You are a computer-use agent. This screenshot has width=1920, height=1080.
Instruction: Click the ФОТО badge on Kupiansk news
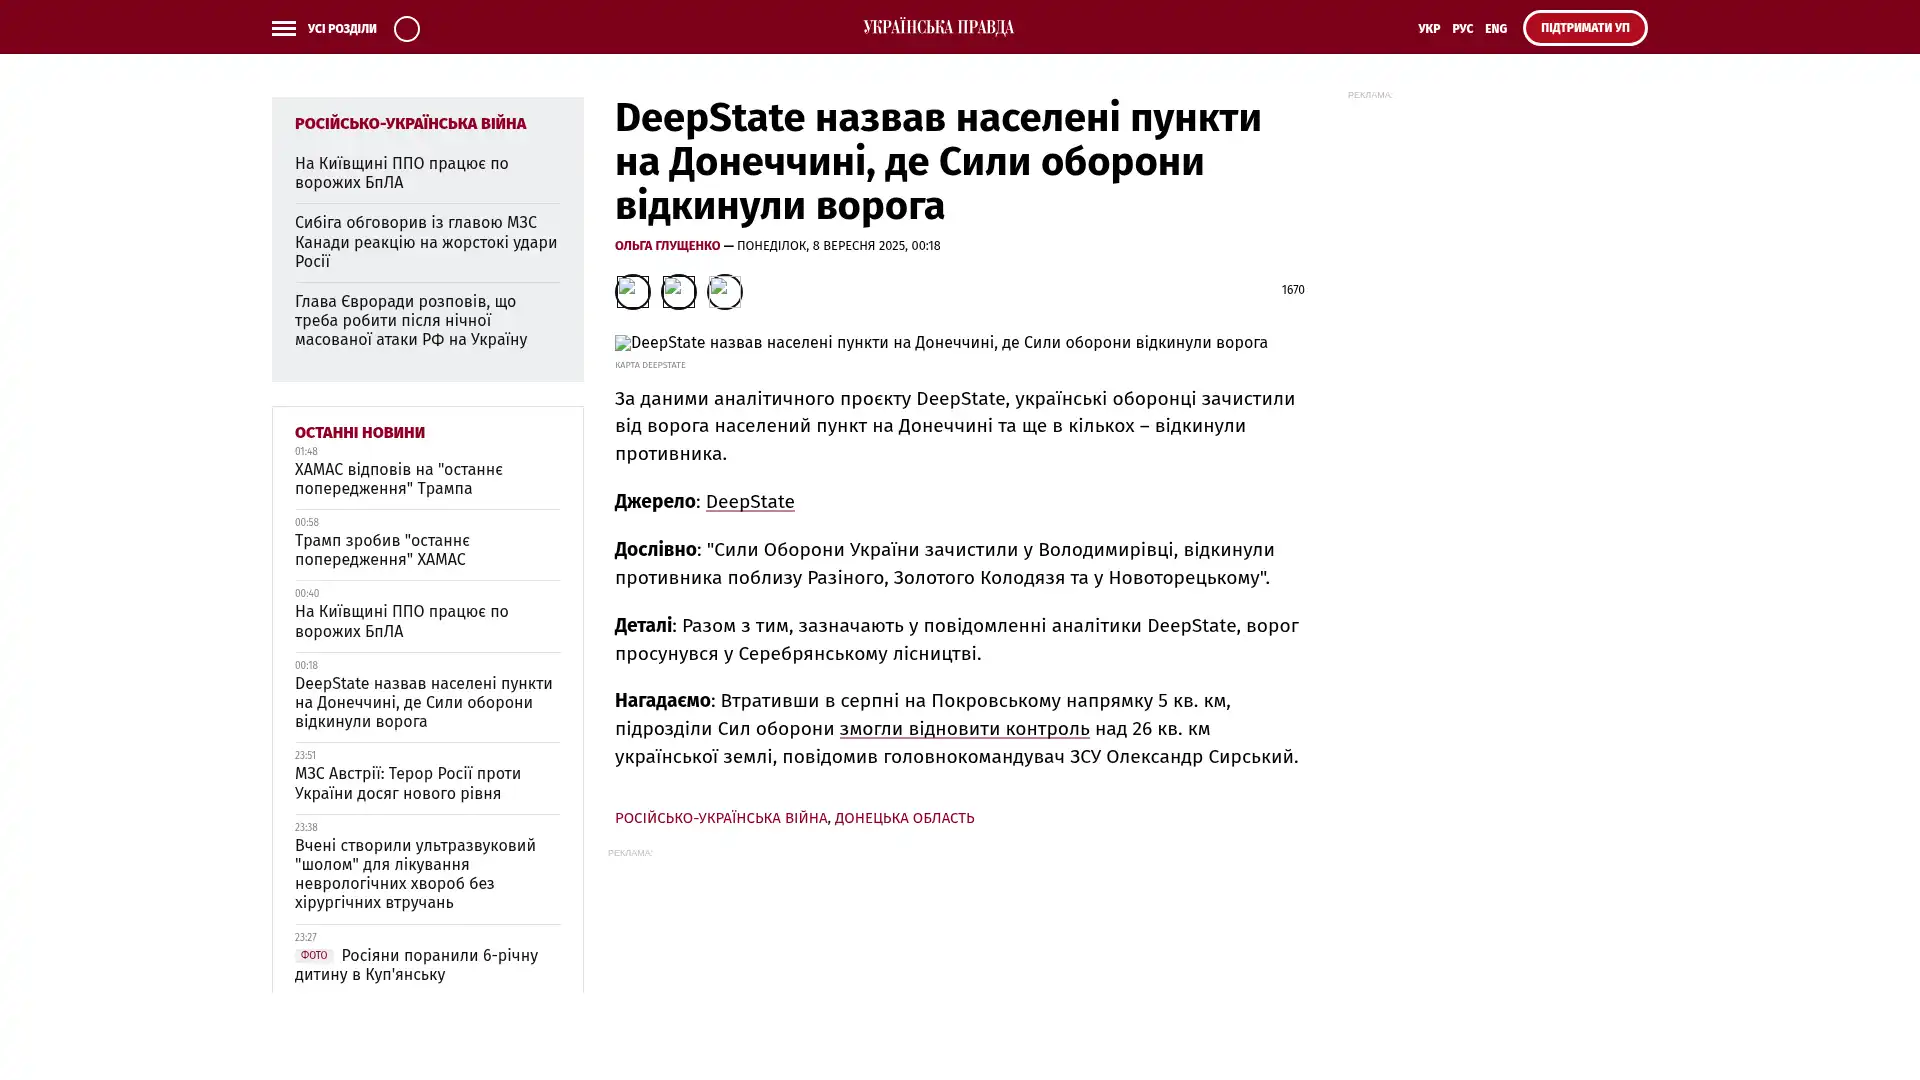(x=313, y=955)
